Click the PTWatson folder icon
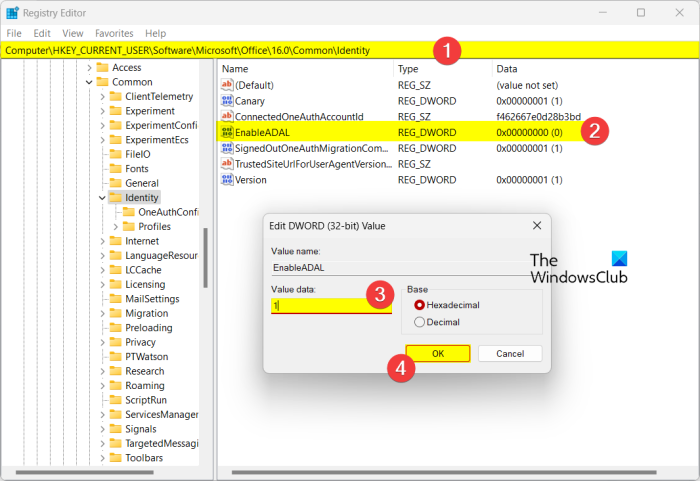700x481 pixels. click(x=116, y=356)
